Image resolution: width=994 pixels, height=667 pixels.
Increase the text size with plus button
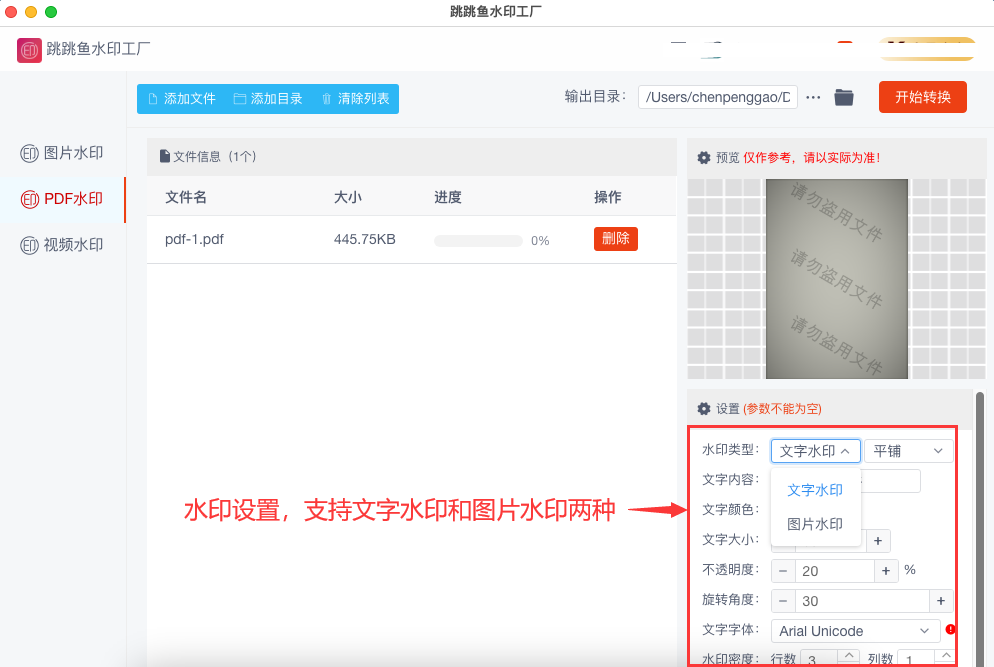877,541
